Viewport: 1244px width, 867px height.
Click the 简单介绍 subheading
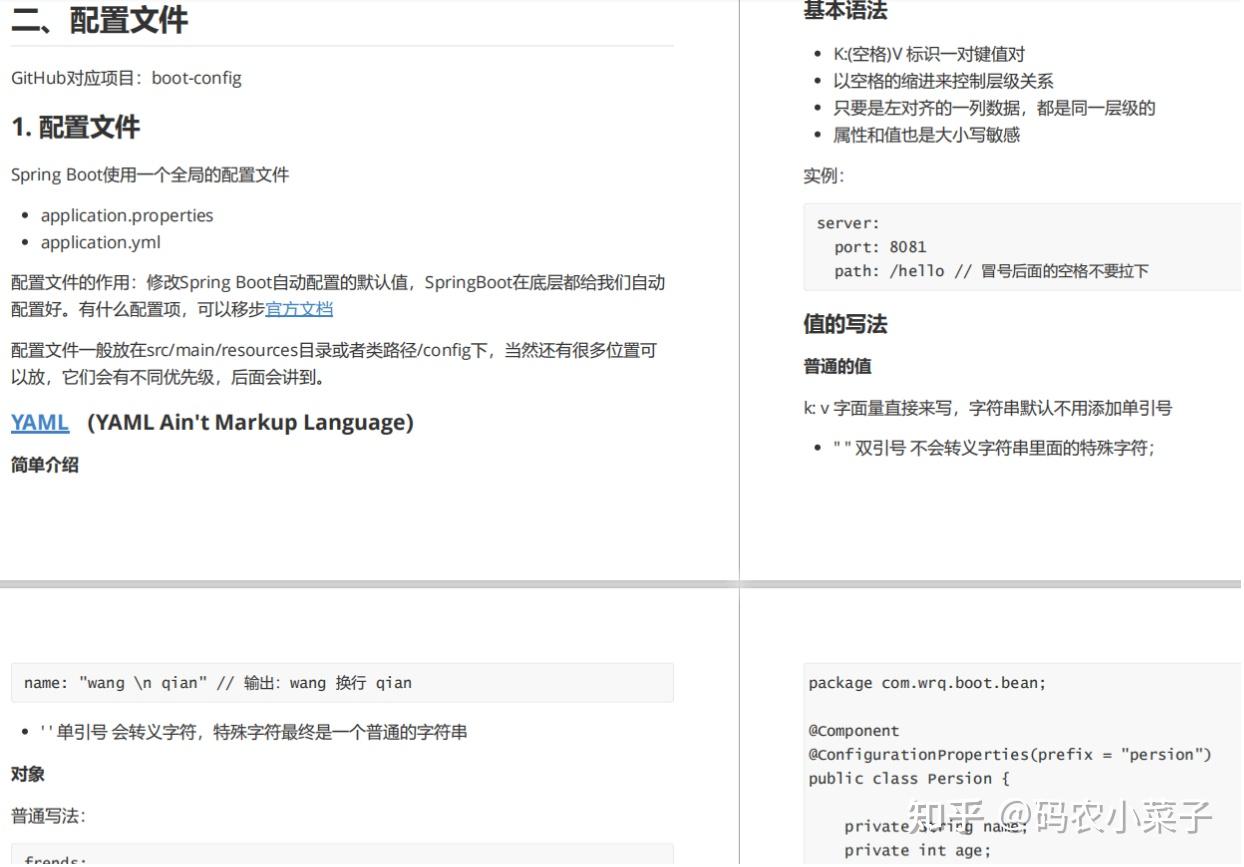tap(44, 464)
